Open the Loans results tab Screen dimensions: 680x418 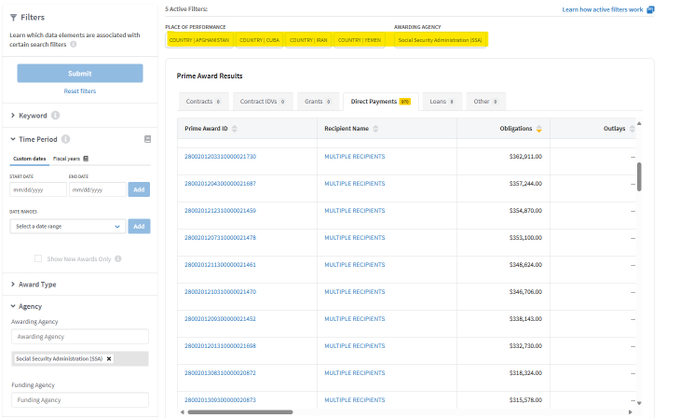click(x=442, y=101)
